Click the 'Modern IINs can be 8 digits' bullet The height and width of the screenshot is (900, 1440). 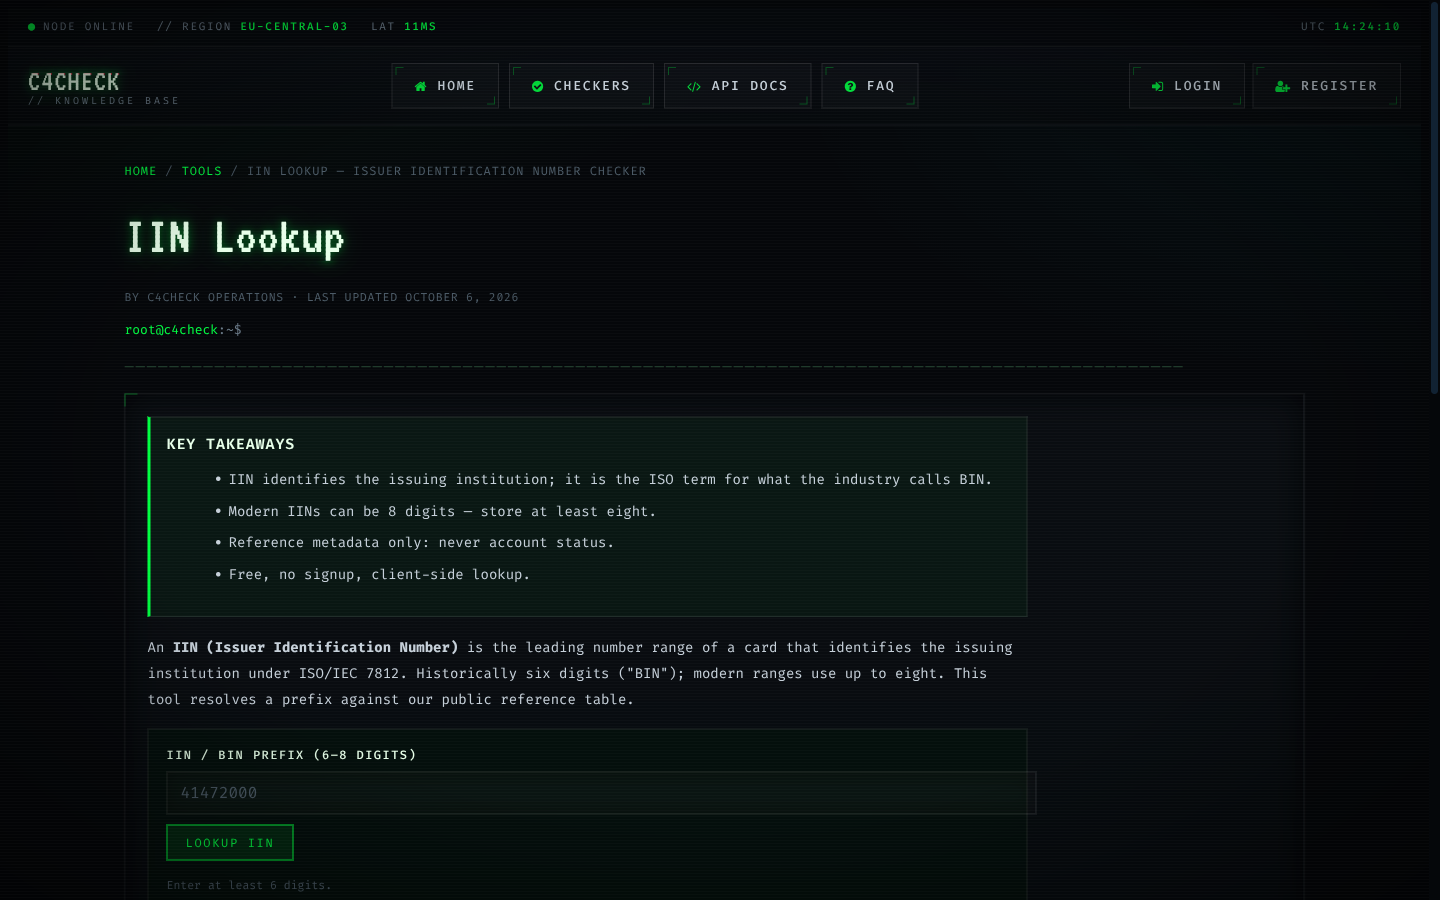[x=442, y=511]
